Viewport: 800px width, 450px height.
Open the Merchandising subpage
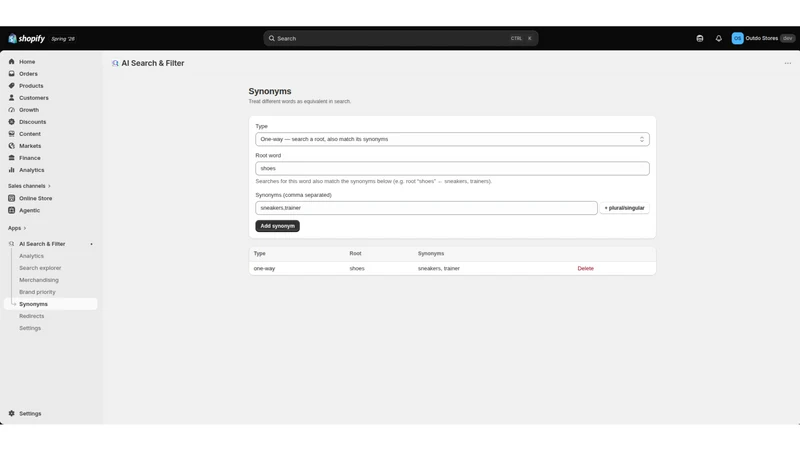pos(39,280)
